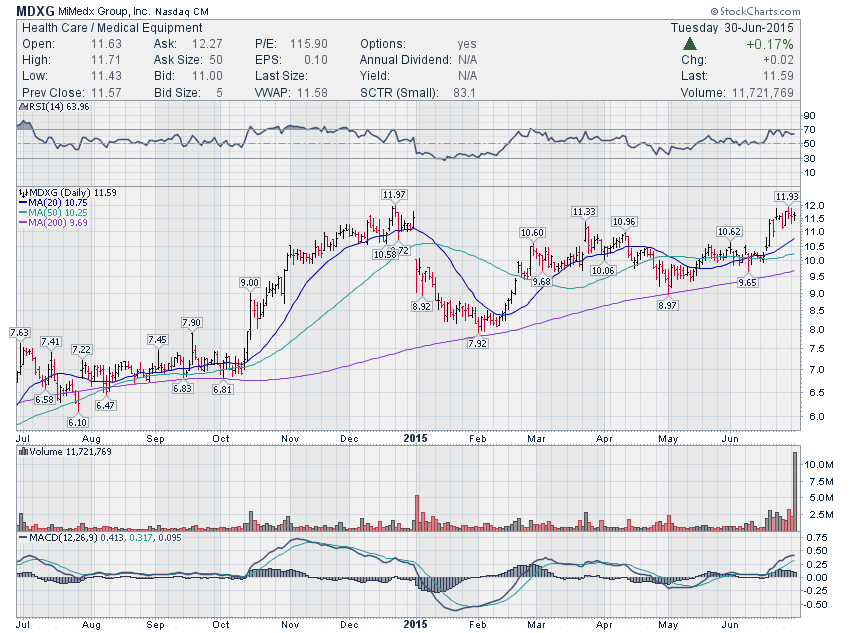Click the VWAP value 11.58
This screenshot has width=850, height=633.
click(312, 93)
